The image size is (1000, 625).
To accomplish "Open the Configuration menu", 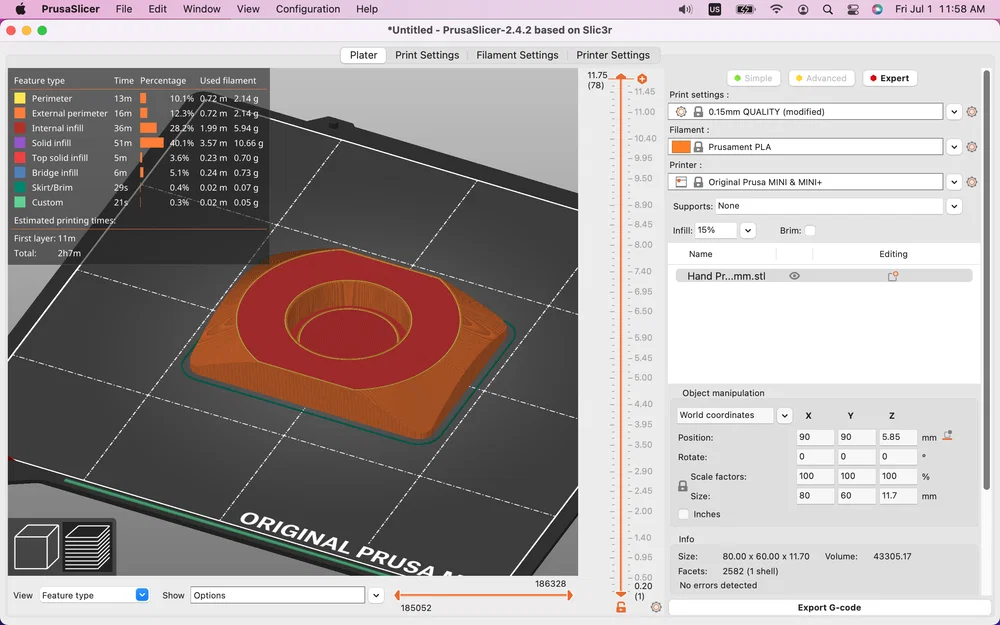I will tap(307, 9).
